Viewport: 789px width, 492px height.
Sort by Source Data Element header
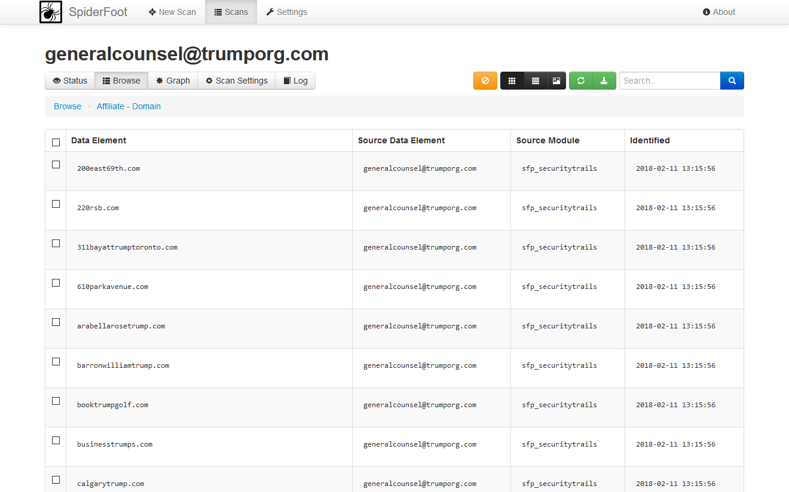[x=401, y=140]
